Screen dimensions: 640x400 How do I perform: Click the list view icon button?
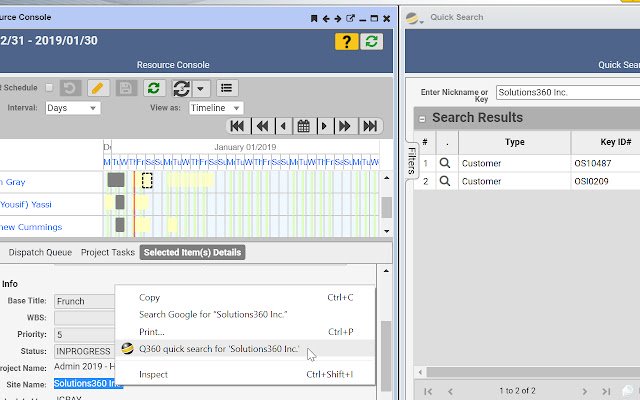pyautogui.click(x=227, y=88)
